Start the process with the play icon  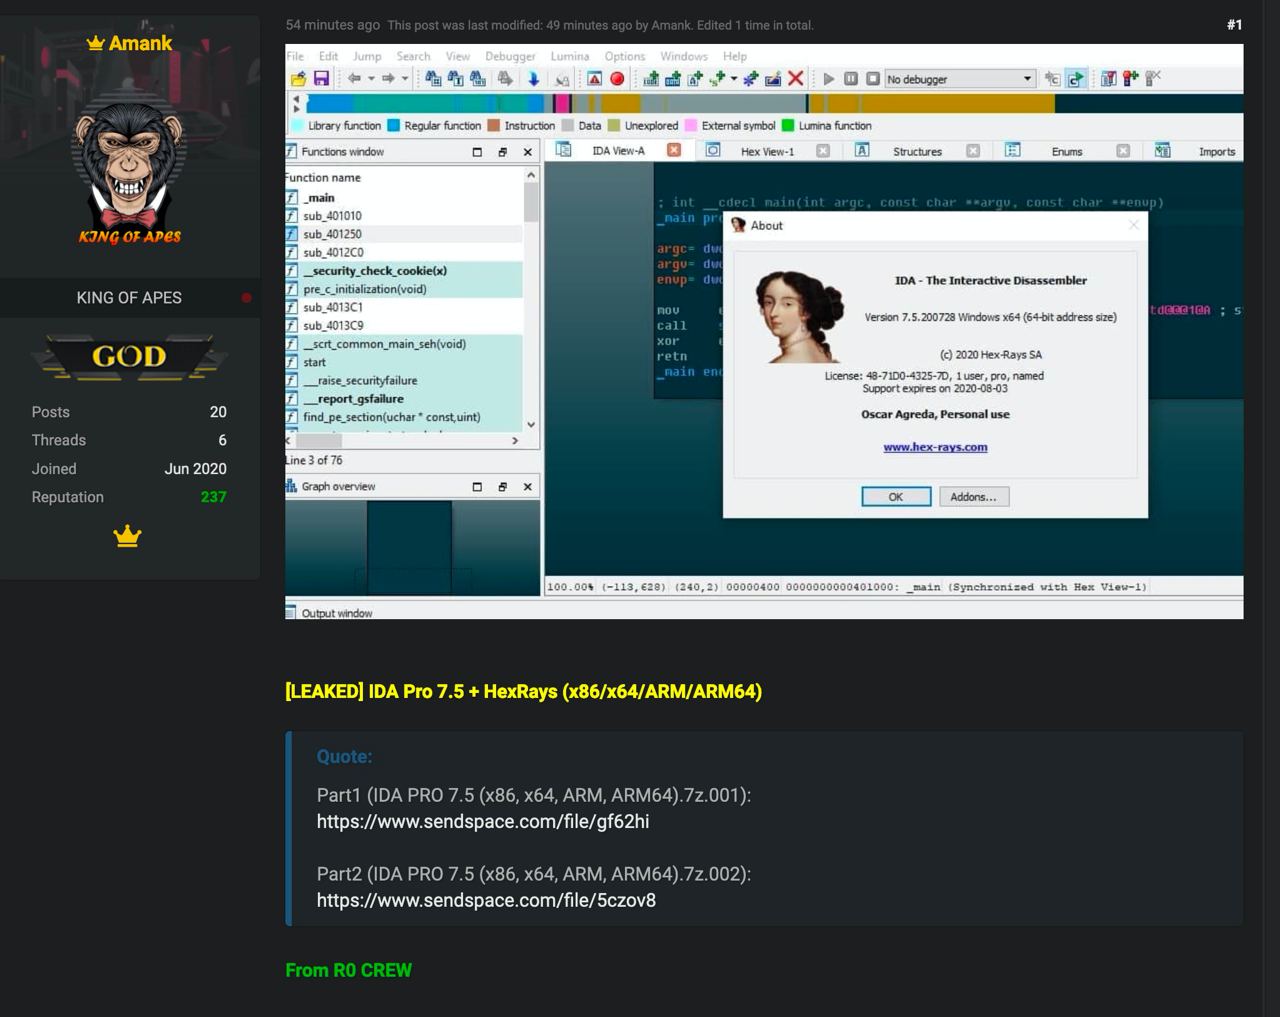(x=828, y=79)
